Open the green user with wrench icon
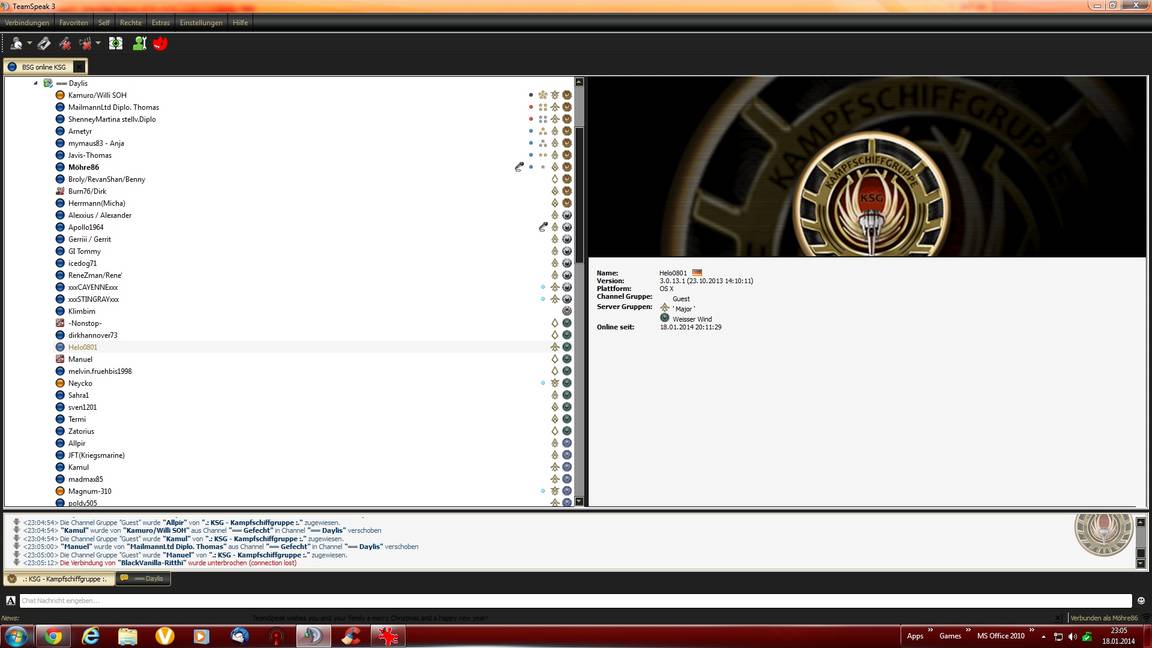This screenshot has width=1152, height=648. [140, 44]
